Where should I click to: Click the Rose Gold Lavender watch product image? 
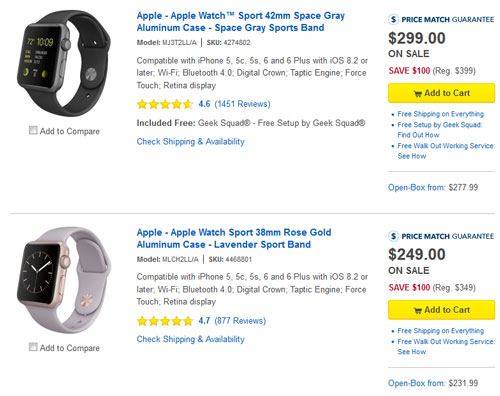click(x=64, y=280)
